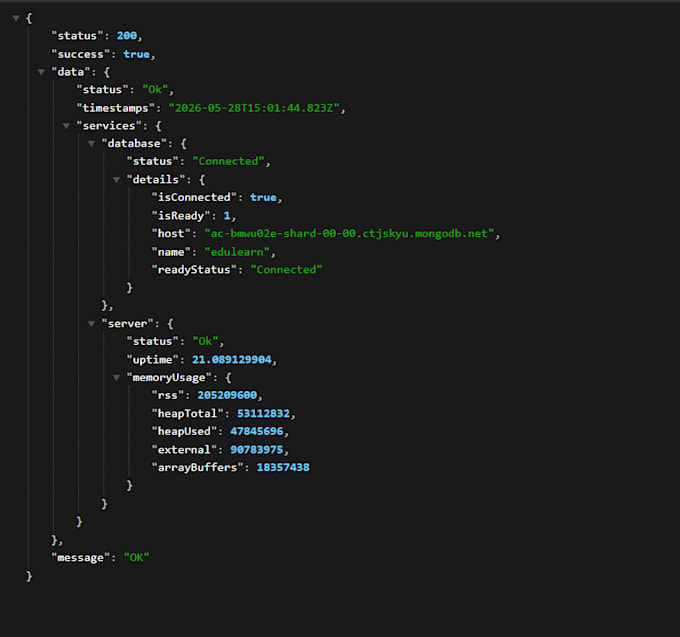This screenshot has height=637, width=680.
Task: Collapse the database "details" object
Action: 116,180
